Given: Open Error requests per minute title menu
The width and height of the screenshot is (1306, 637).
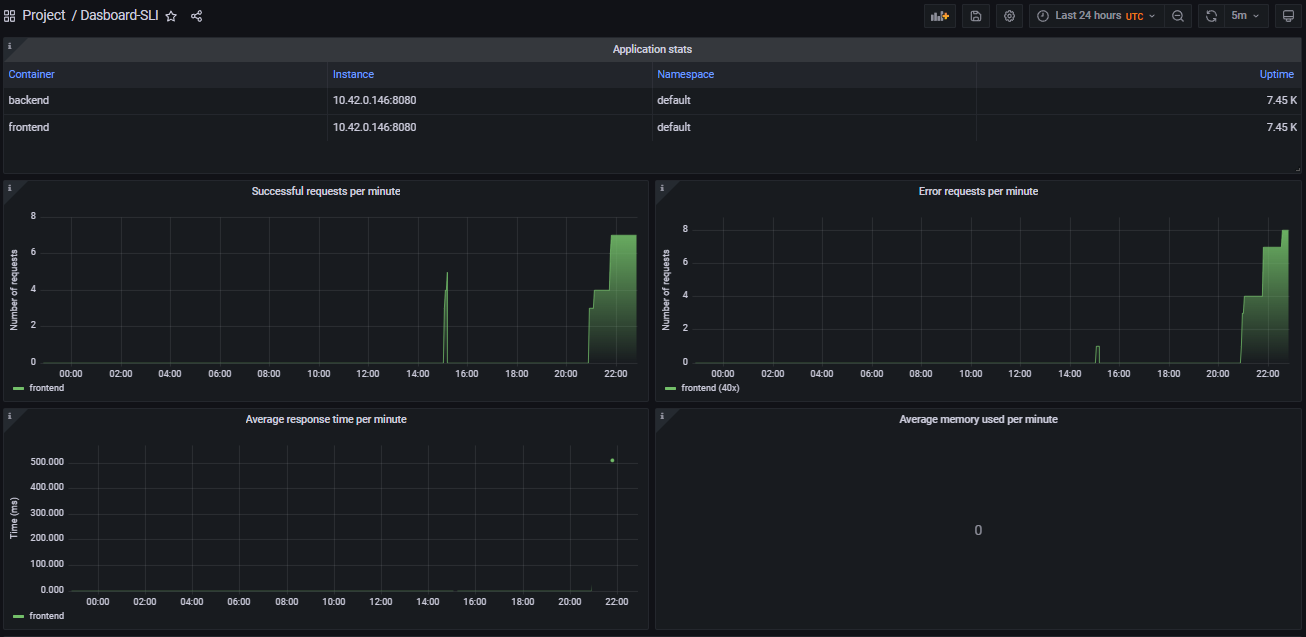Looking at the screenshot, I should tap(978, 191).
